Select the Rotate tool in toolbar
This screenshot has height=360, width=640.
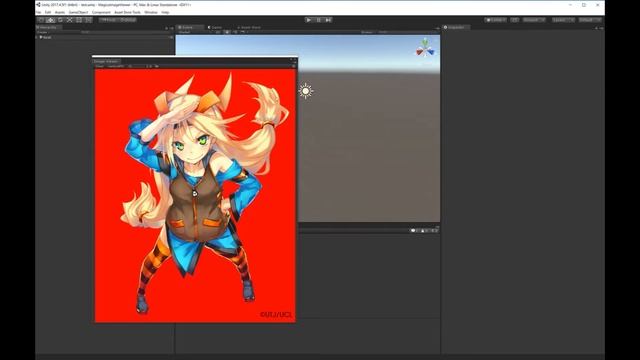60,20
